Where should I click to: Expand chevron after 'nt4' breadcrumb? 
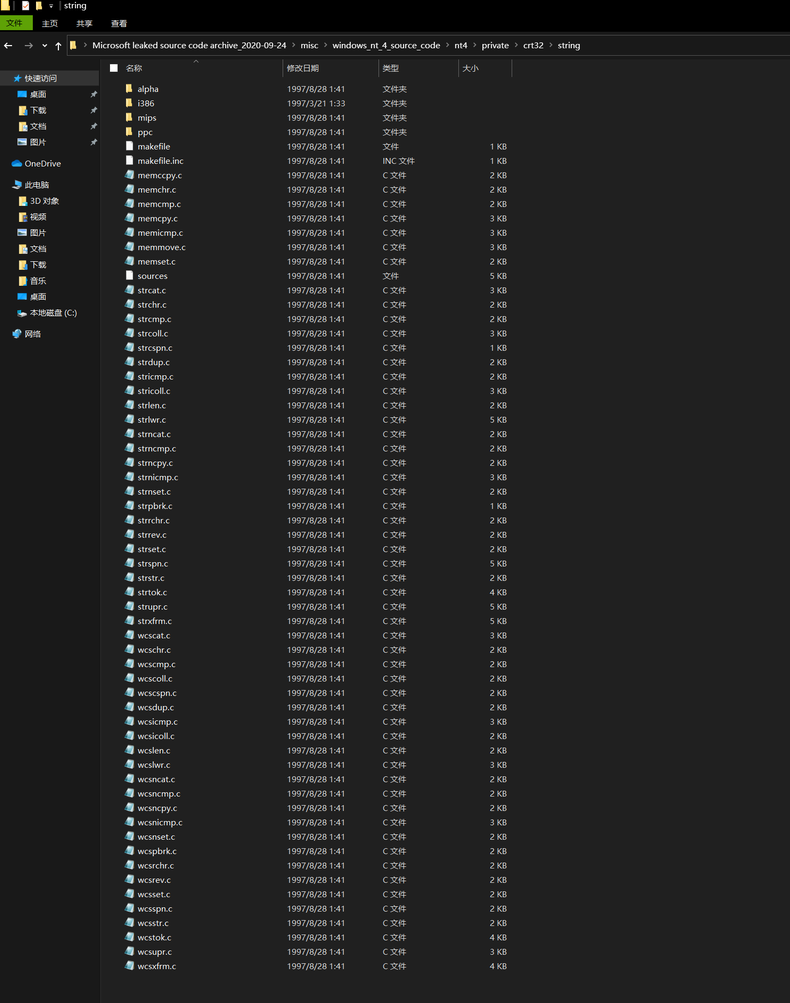pyautogui.click(x=475, y=45)
